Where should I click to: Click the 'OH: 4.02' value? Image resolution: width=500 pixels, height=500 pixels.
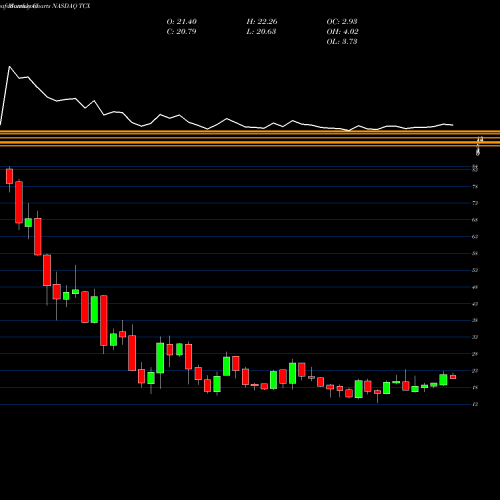pos(342,32)
